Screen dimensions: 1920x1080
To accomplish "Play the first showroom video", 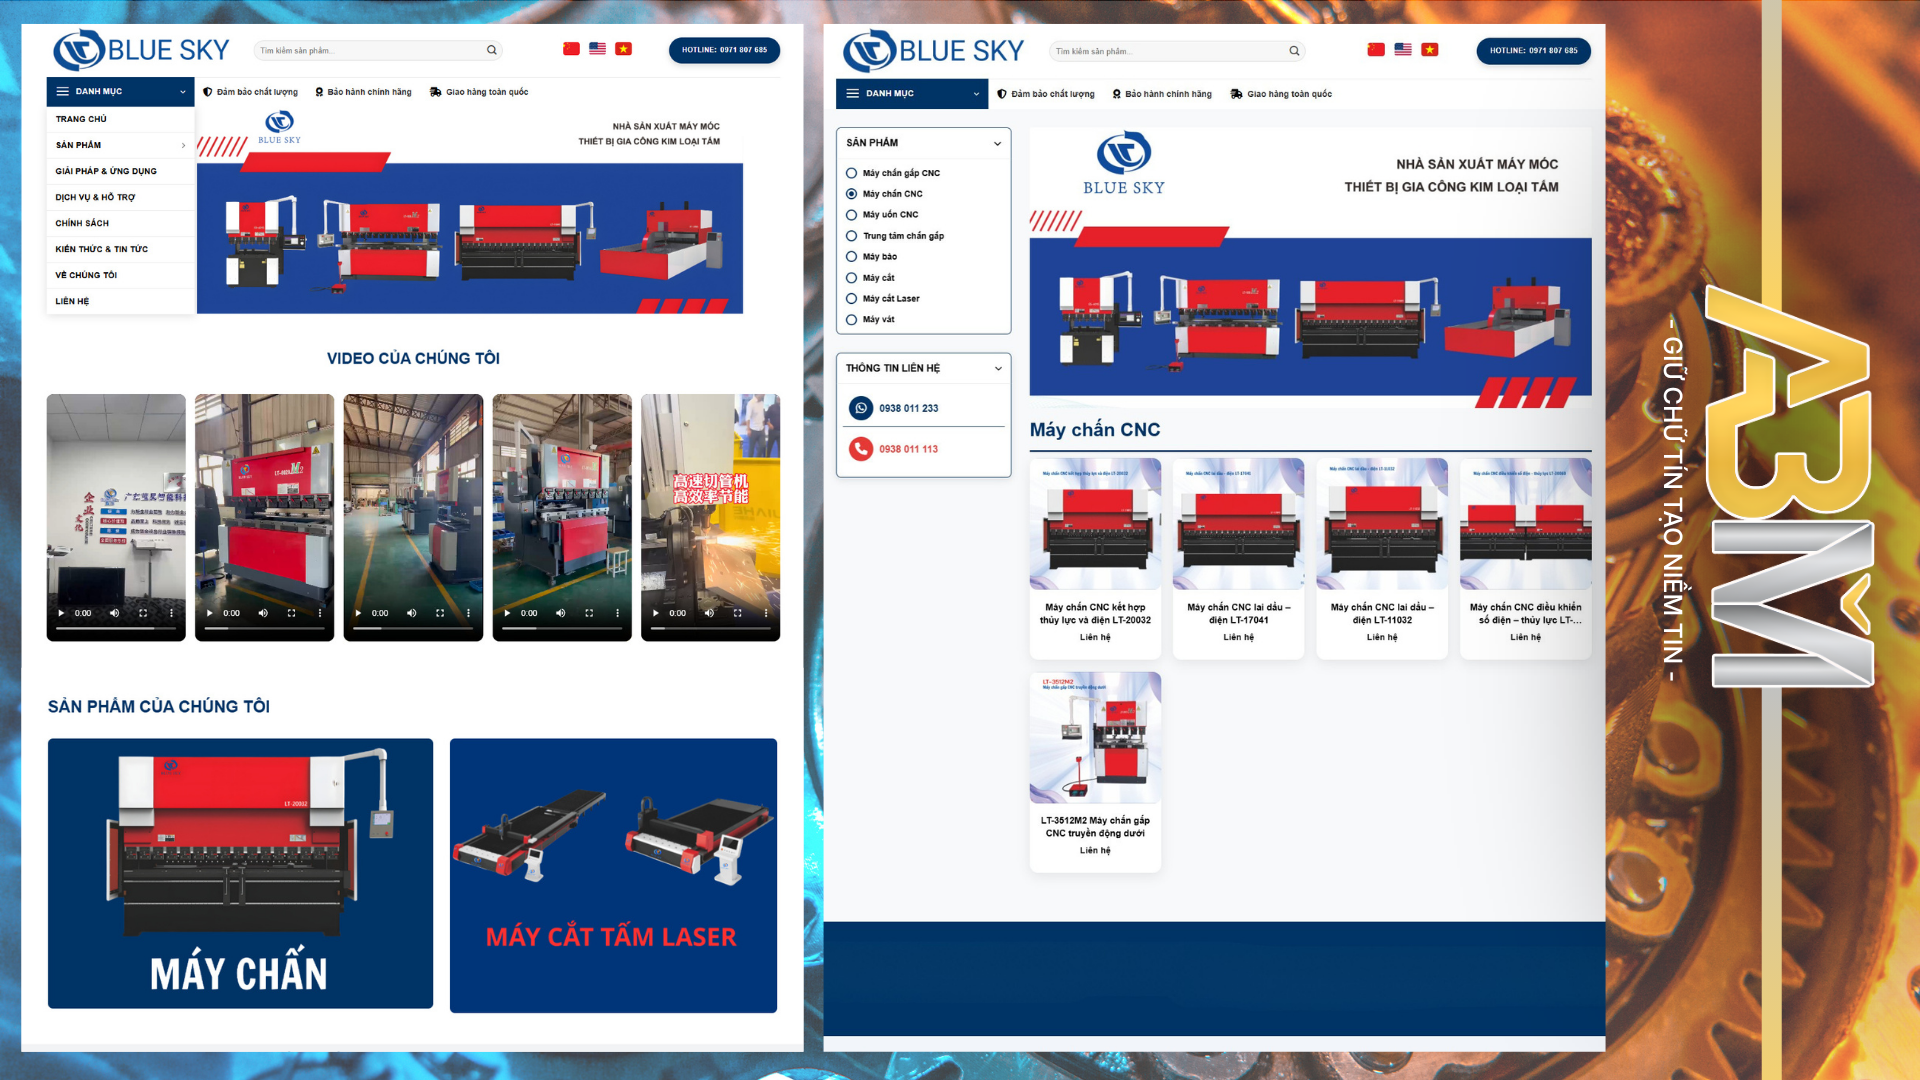I will click(61, 613).
